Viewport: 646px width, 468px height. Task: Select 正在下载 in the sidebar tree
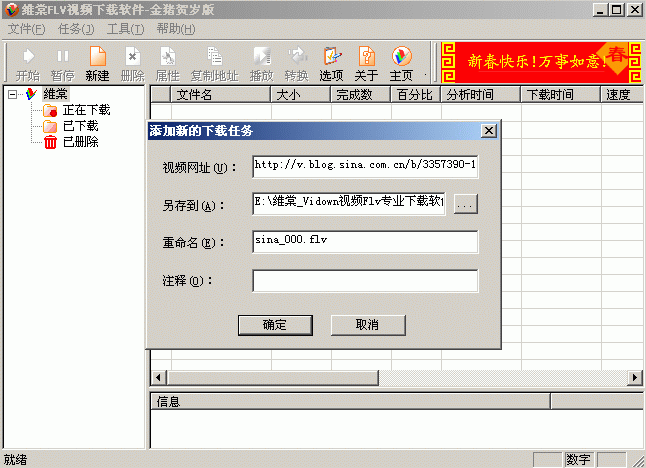(86, 110)
